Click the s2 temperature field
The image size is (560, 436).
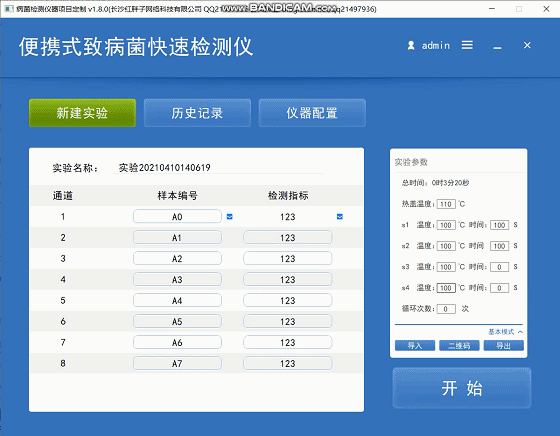(446, 246)
